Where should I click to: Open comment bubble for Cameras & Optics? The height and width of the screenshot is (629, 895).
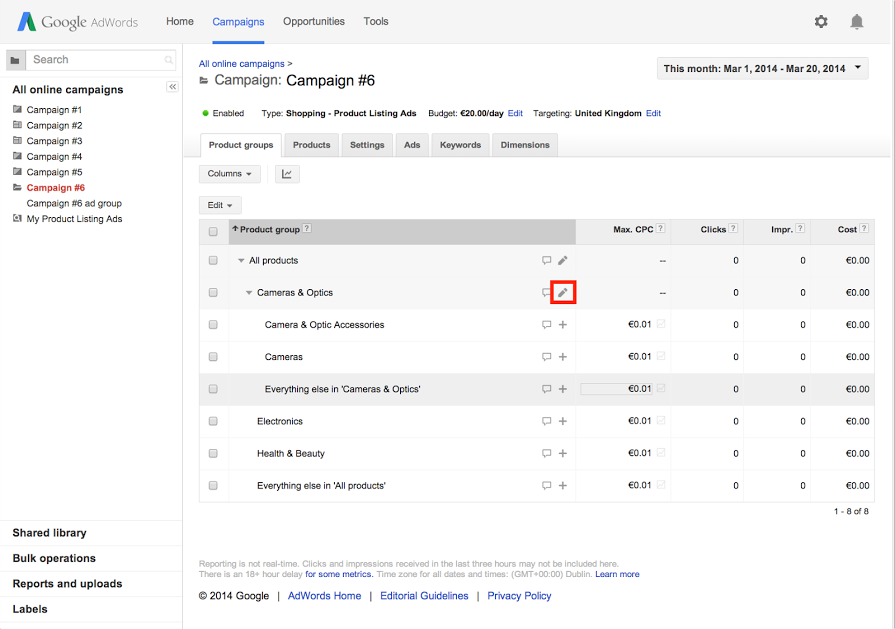pyautogui.click(x=546, y=292)
